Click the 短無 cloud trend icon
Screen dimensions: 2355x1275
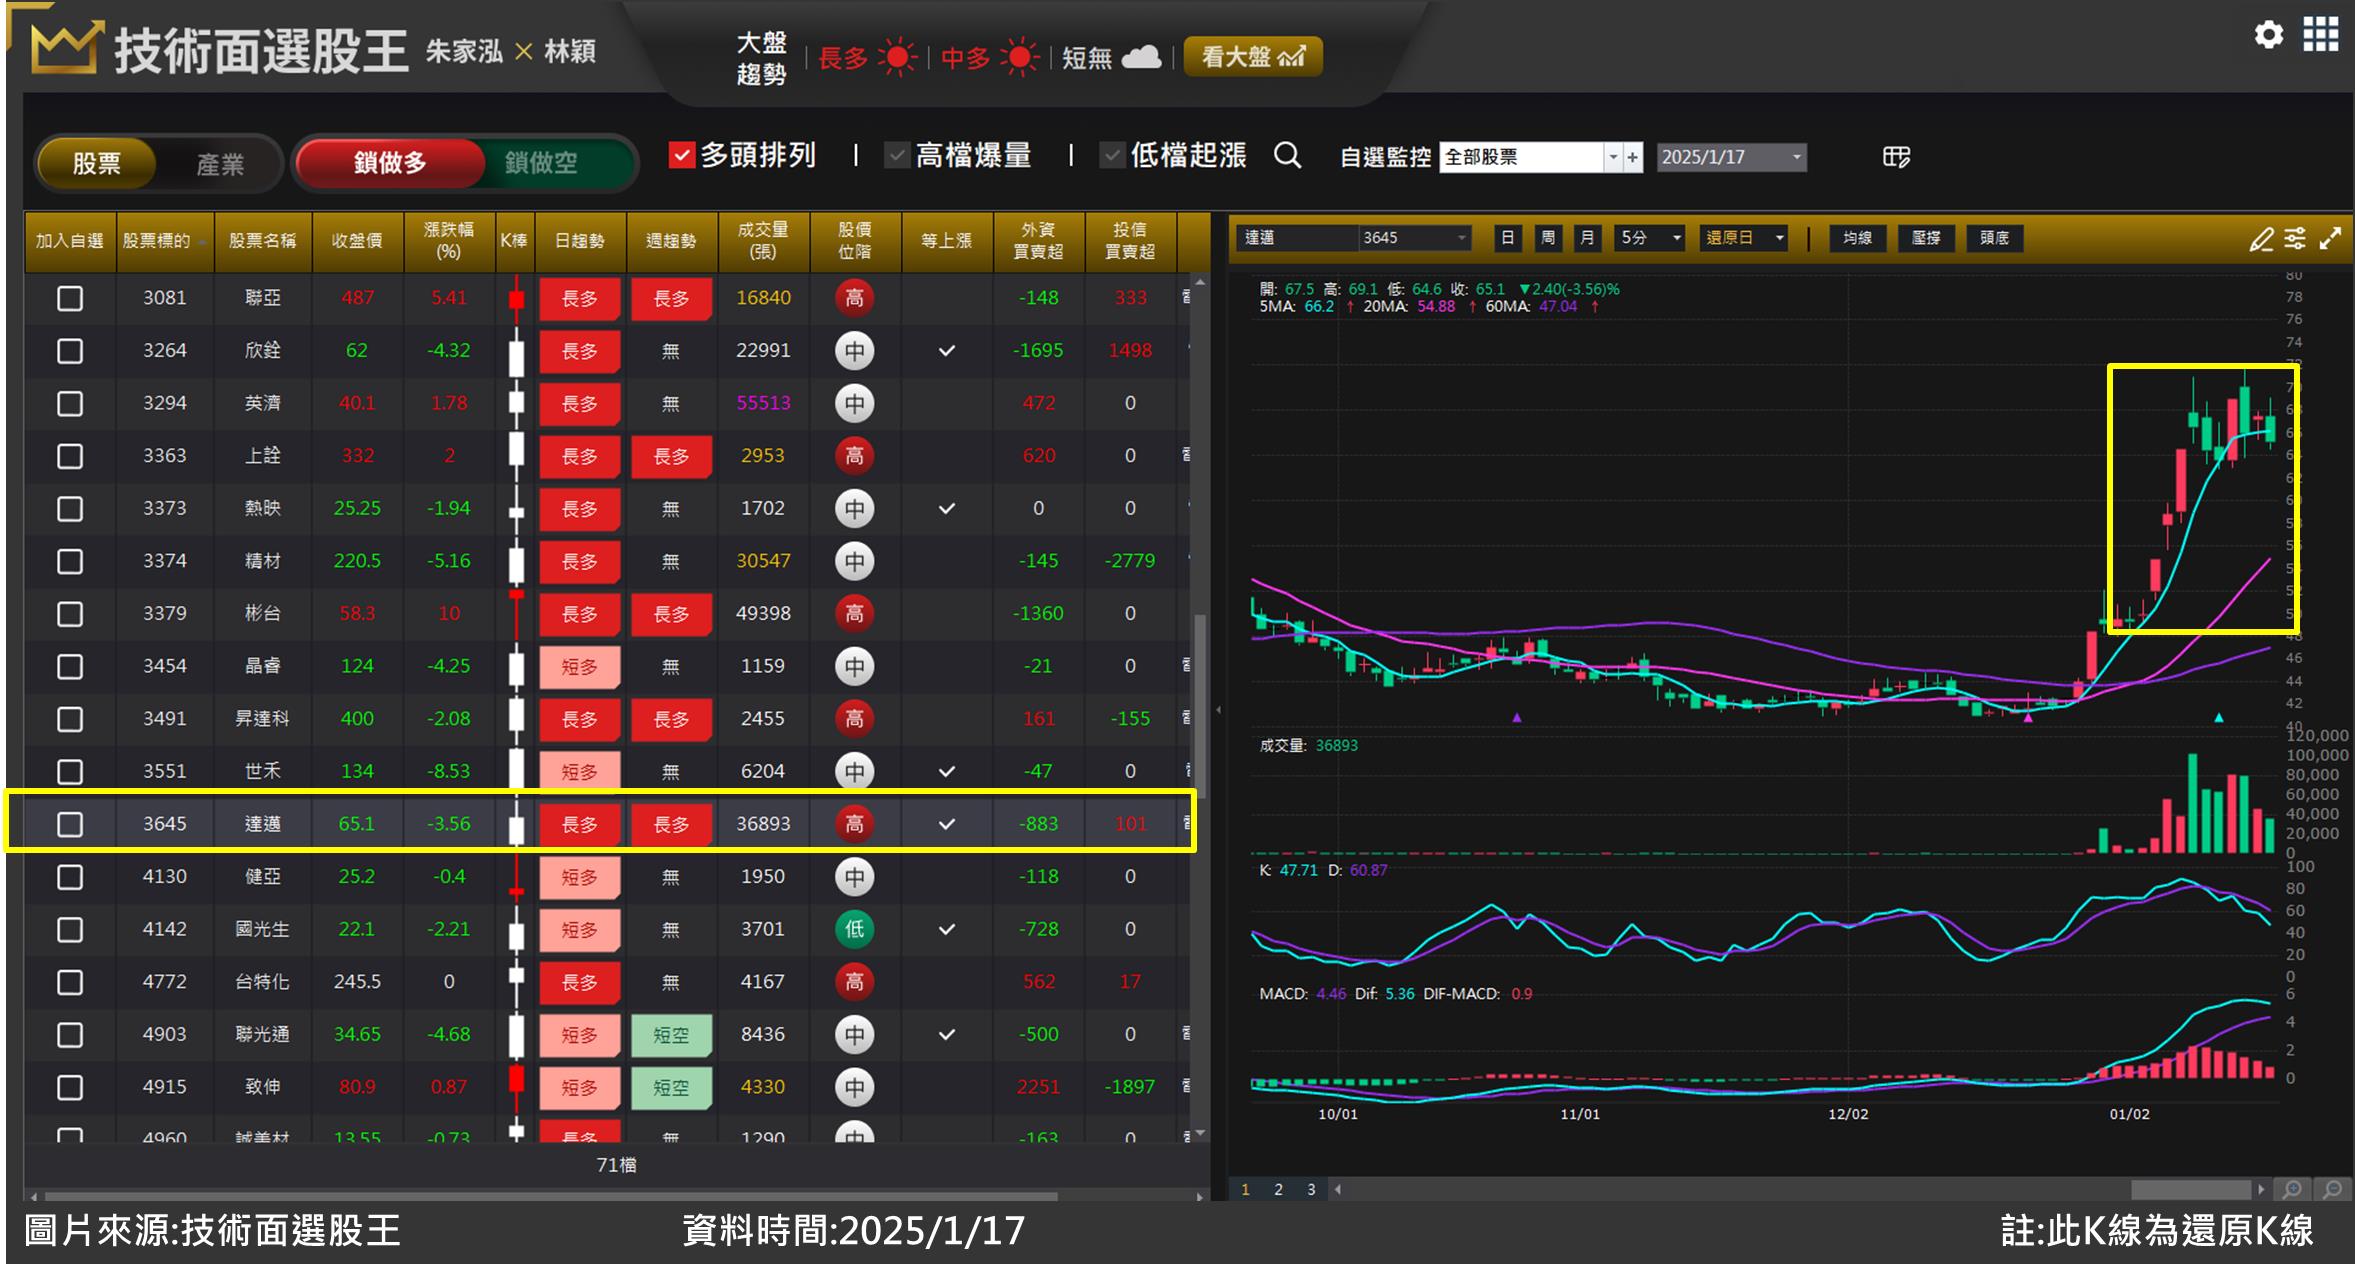pyautogui.click(x=1141, y=57)
